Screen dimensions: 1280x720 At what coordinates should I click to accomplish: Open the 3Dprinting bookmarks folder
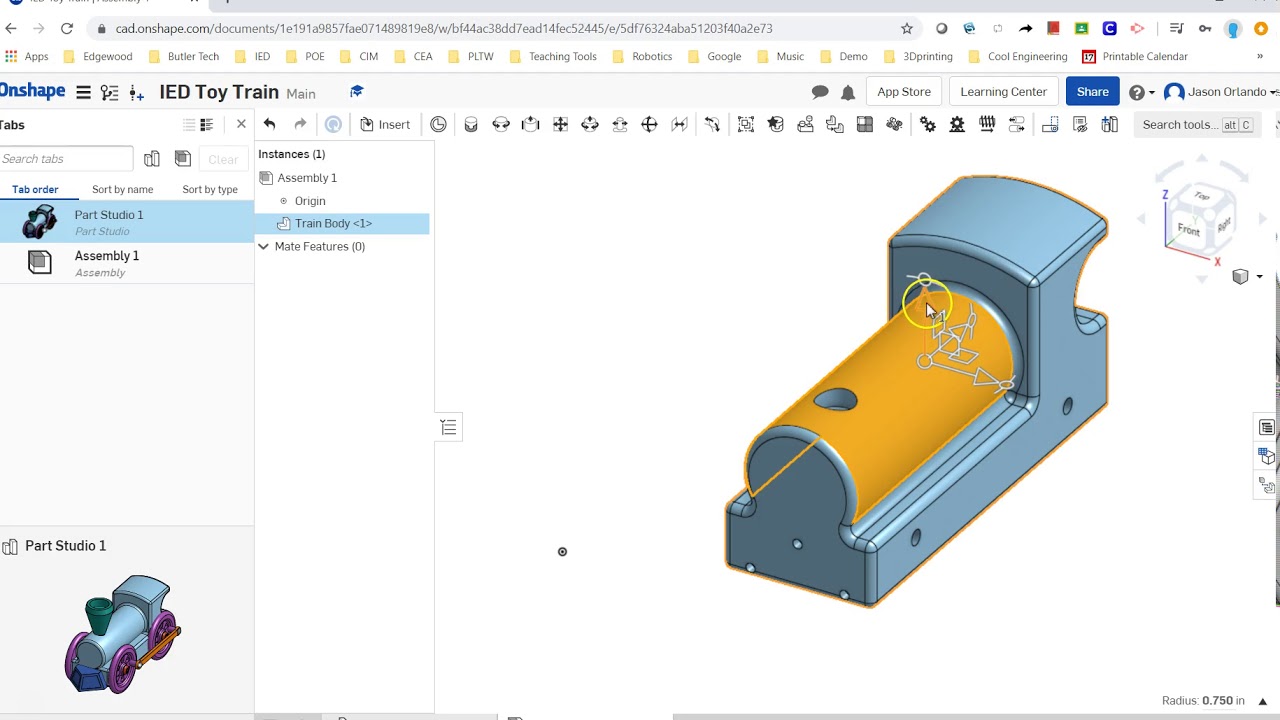[x=919, y=56]
